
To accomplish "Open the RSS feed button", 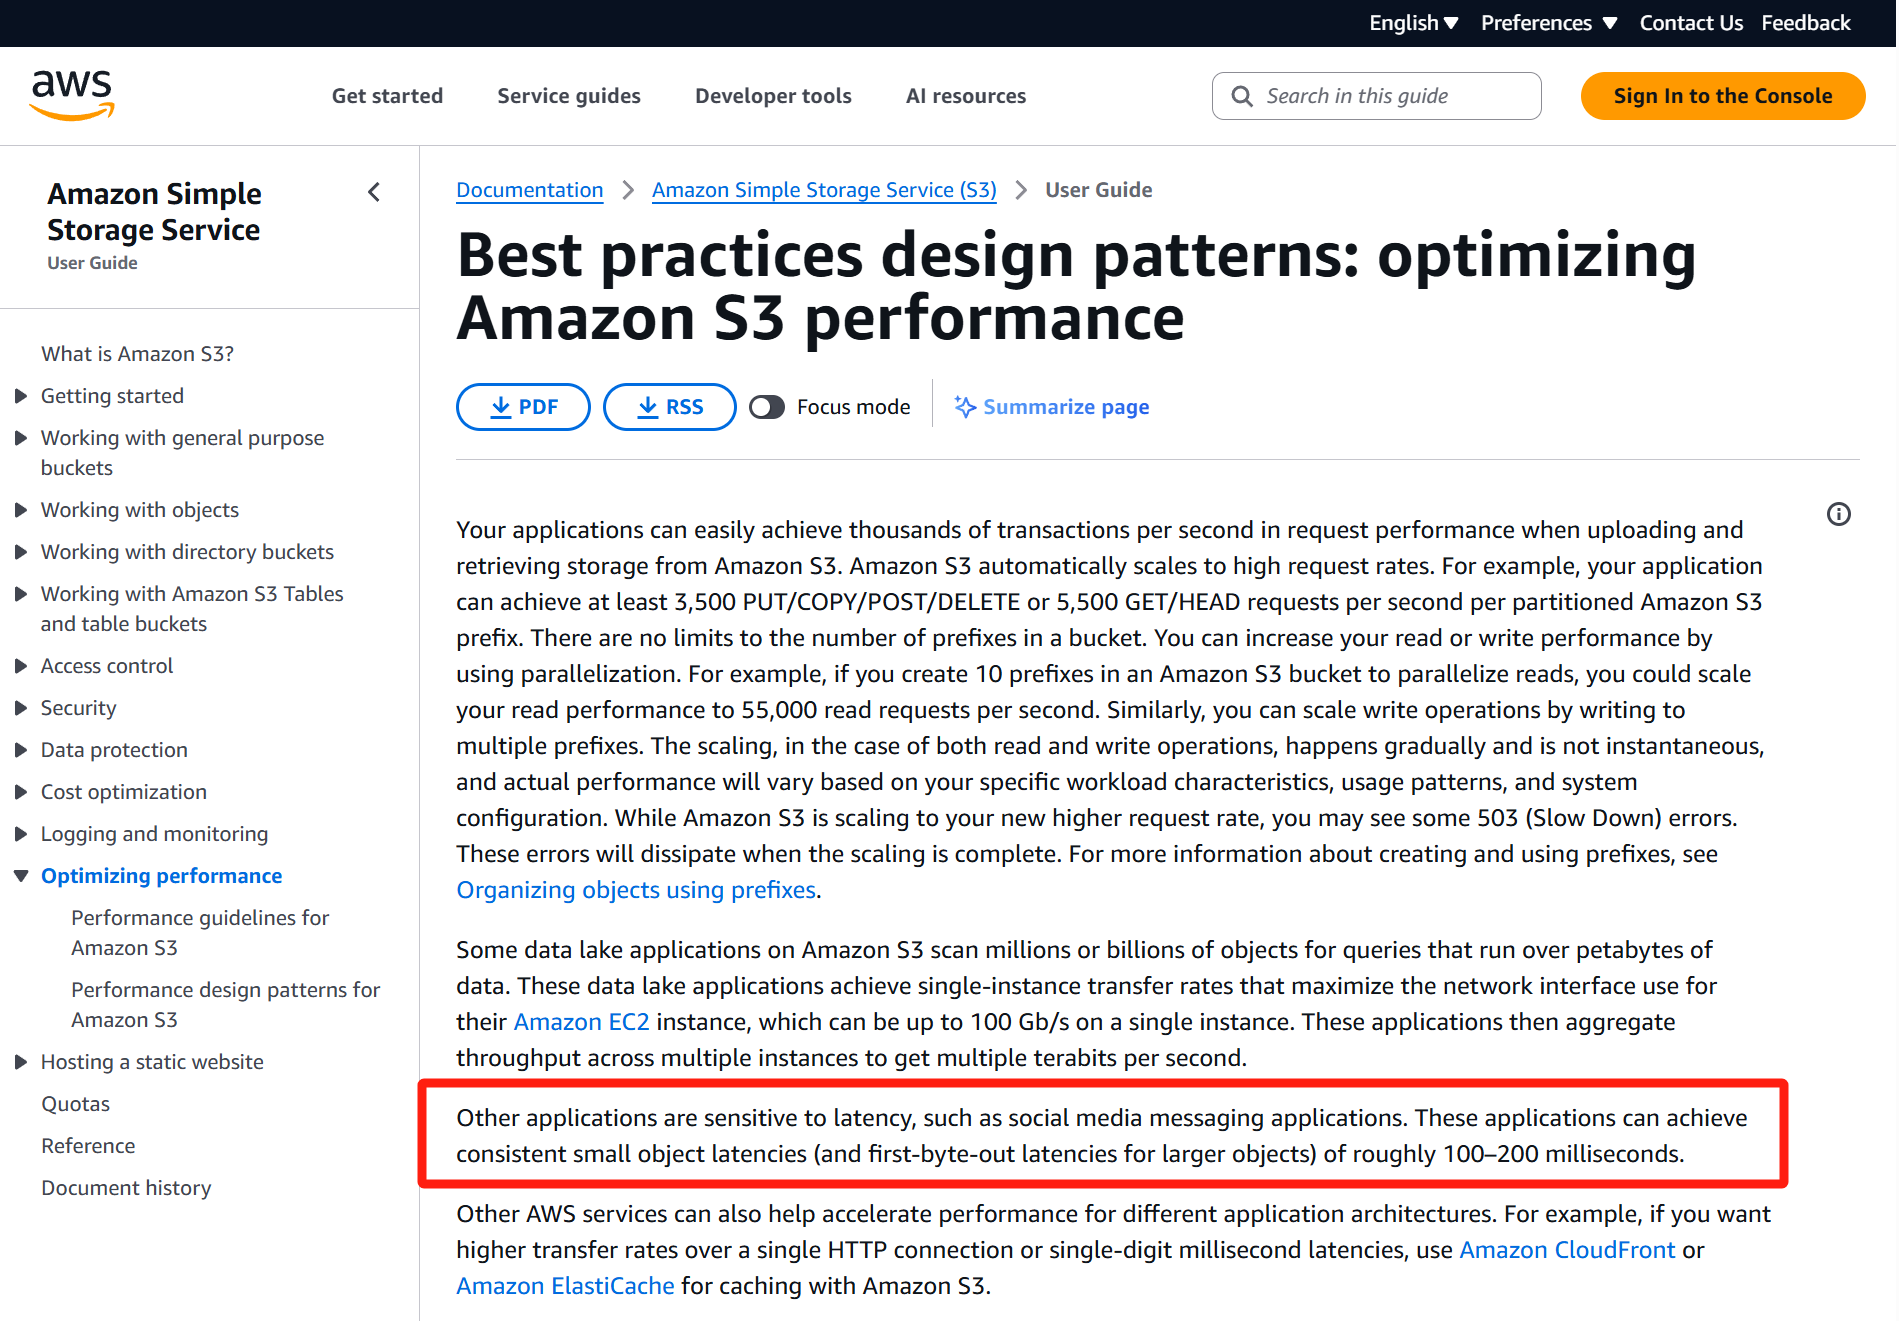I will (x=670, y=407).
